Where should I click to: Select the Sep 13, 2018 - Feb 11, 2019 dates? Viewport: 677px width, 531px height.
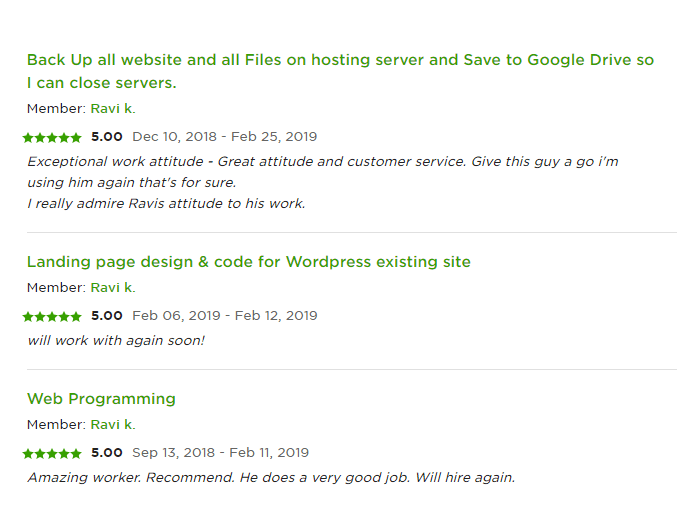click(220, 453)
